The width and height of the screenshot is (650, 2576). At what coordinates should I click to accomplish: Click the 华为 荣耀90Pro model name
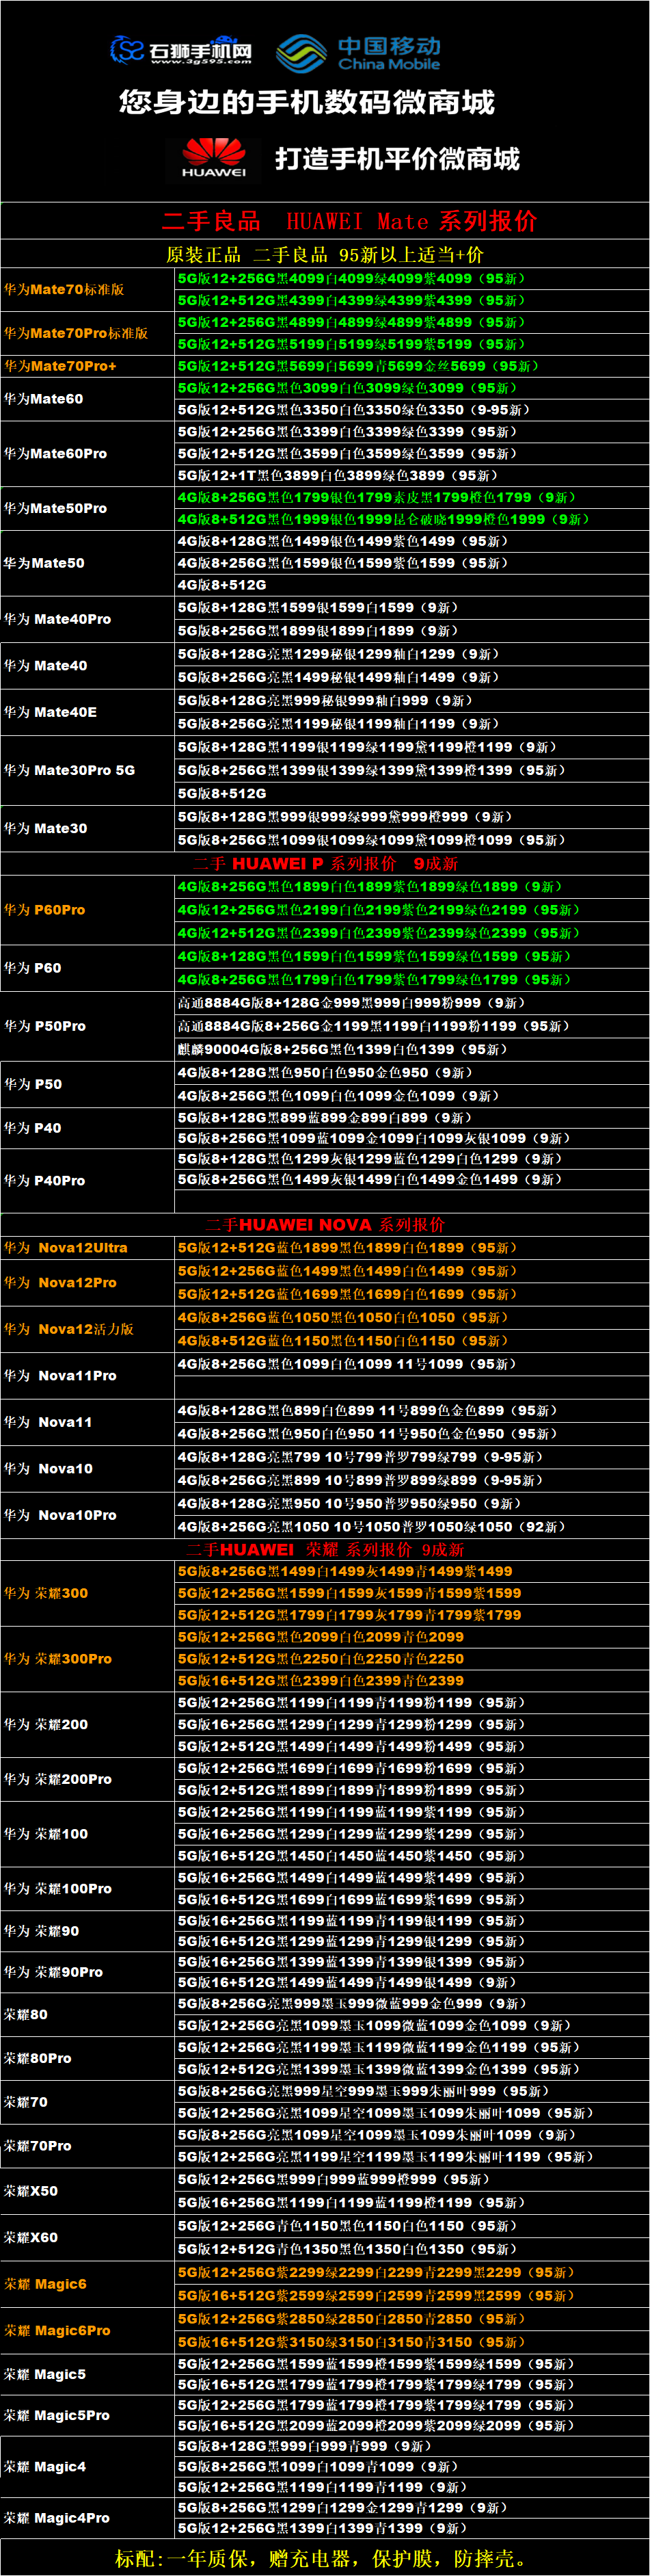pos(53,1972)
